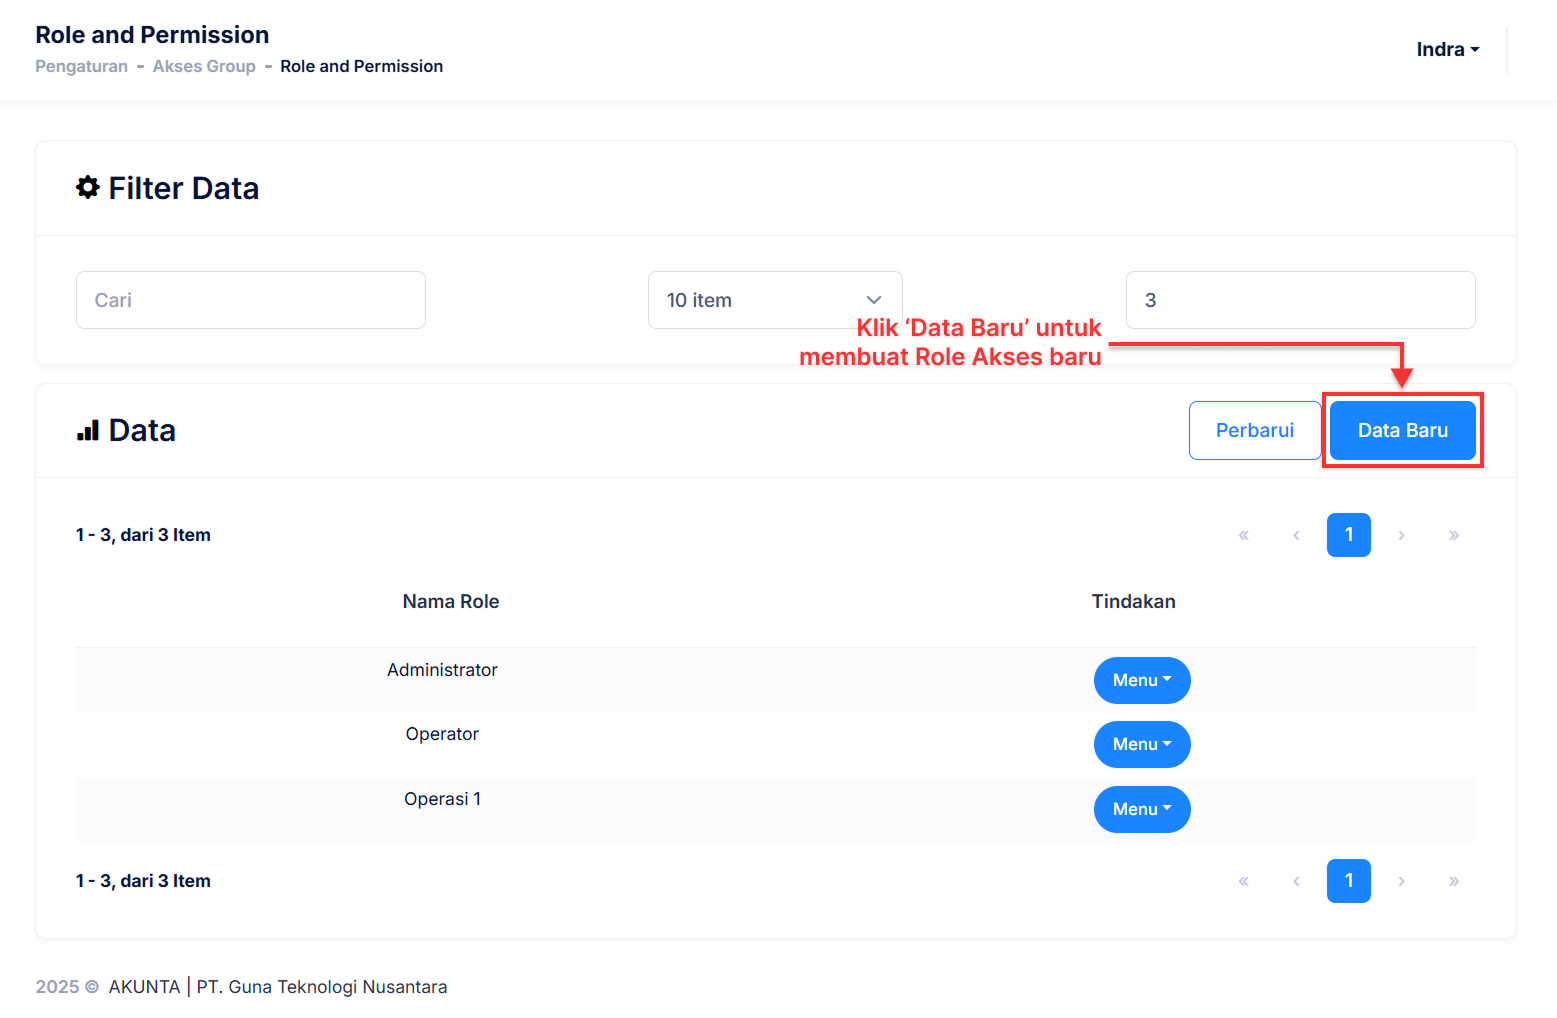Click the gear icon beside Filter Data
This screenshot has height=1018, width=1557.
pyautogui.click(x=88, y=188)
